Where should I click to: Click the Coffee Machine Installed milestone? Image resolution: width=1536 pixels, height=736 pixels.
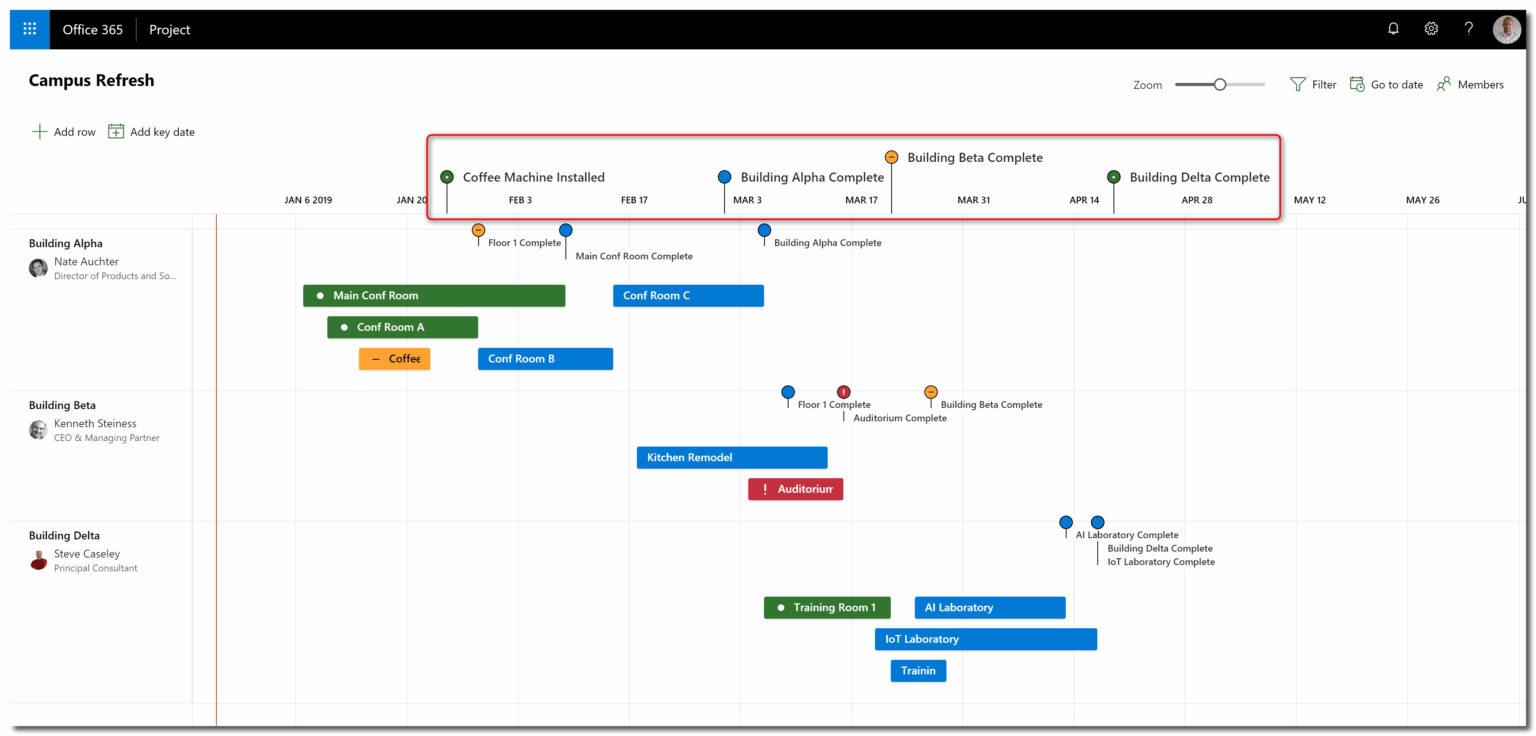pos(446,176)
